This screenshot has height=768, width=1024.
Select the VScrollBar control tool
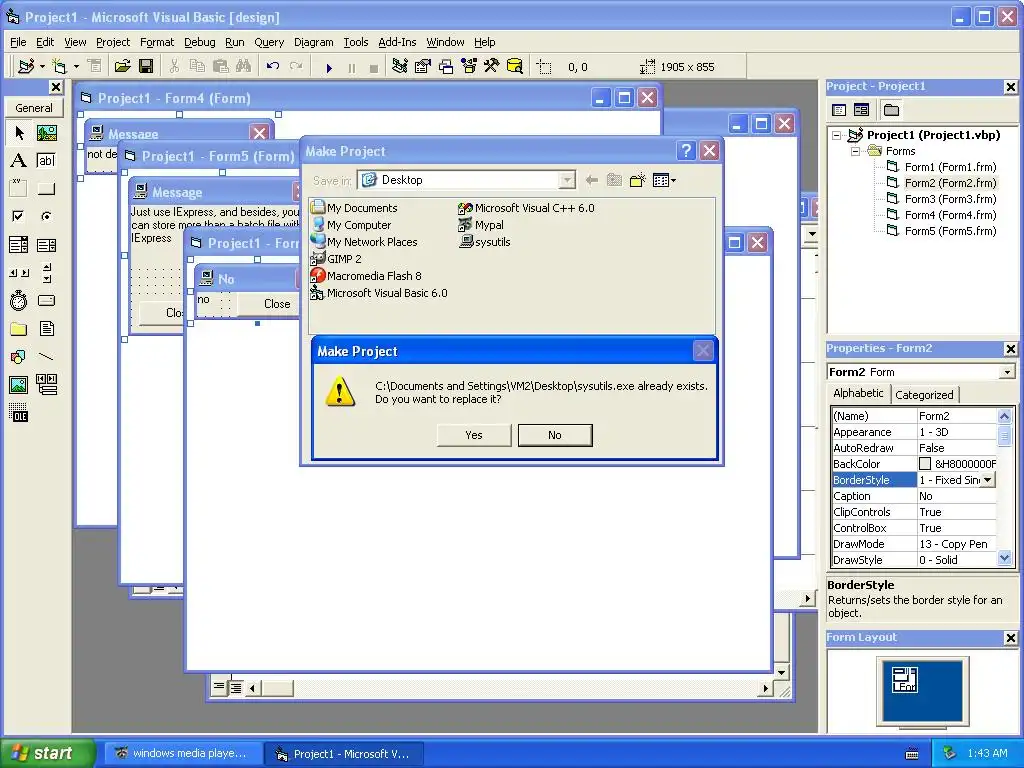(47, 273)
